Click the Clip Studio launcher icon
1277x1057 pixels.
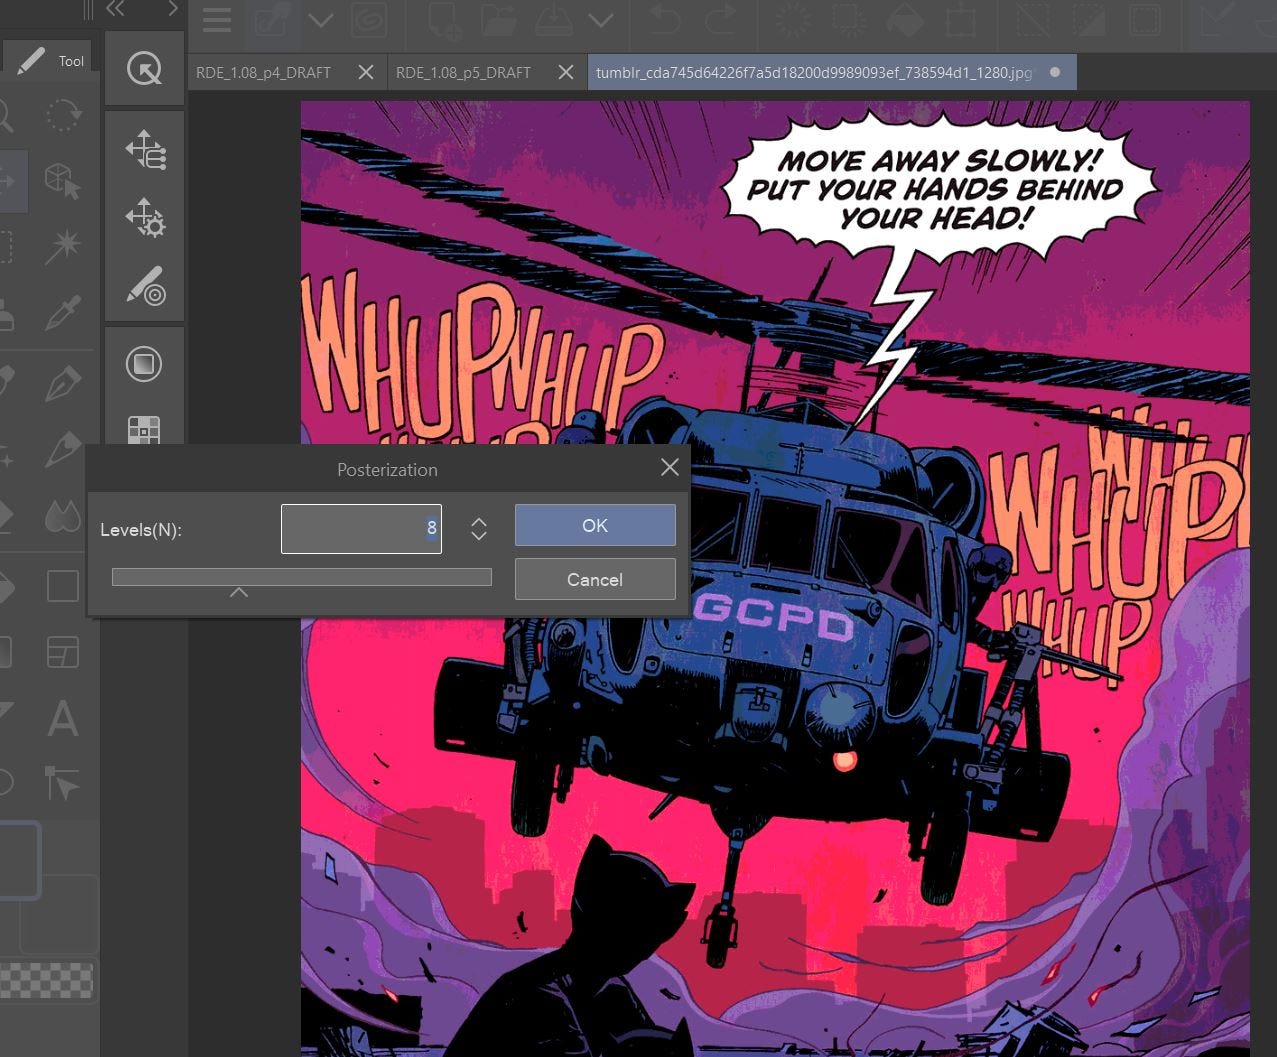[272, 20]
